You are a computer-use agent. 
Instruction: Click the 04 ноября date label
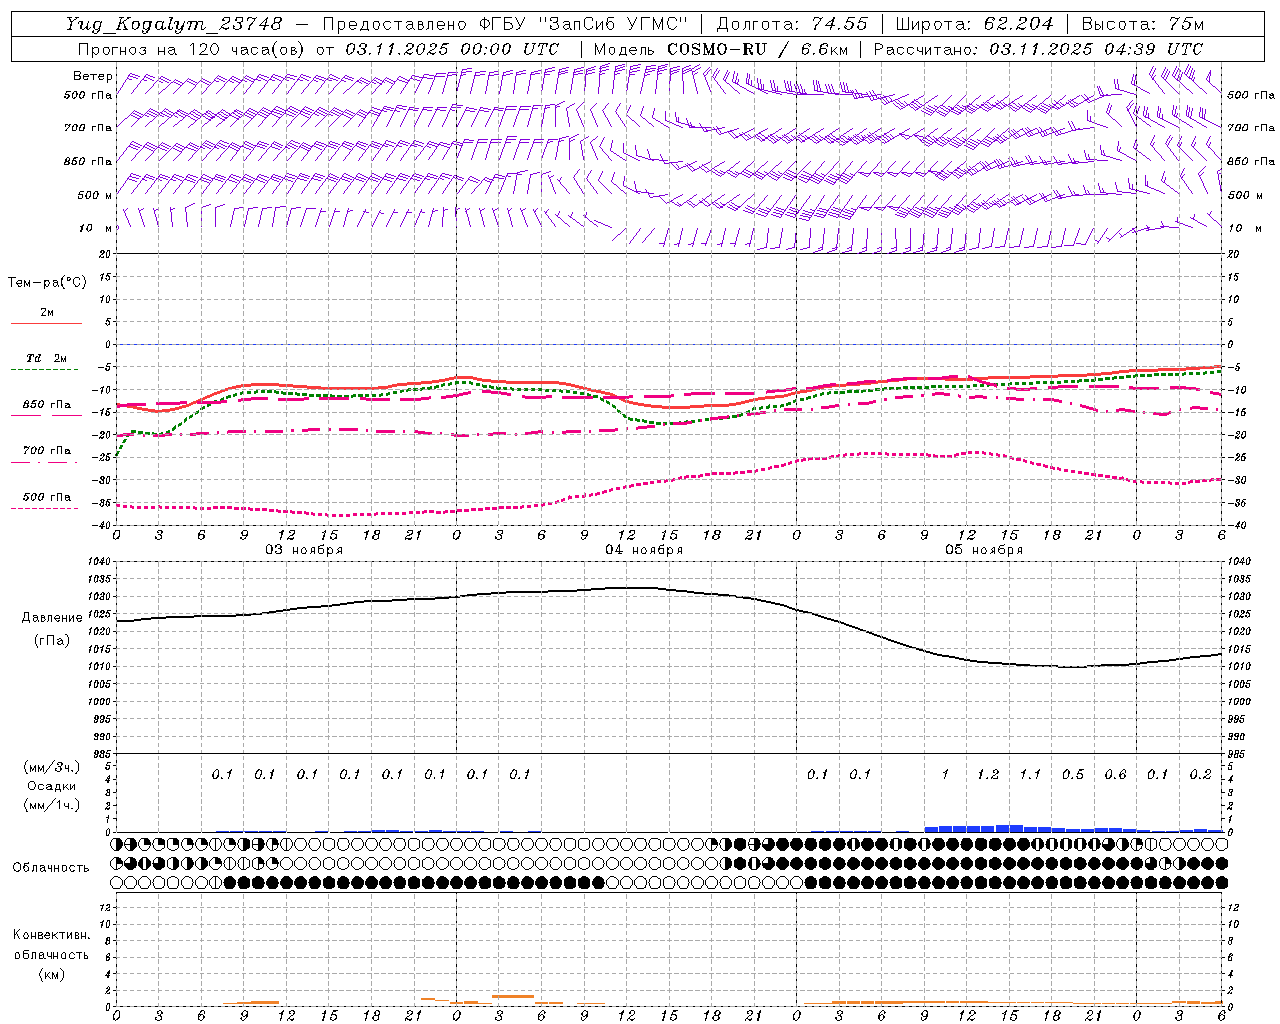click(644, 550)
